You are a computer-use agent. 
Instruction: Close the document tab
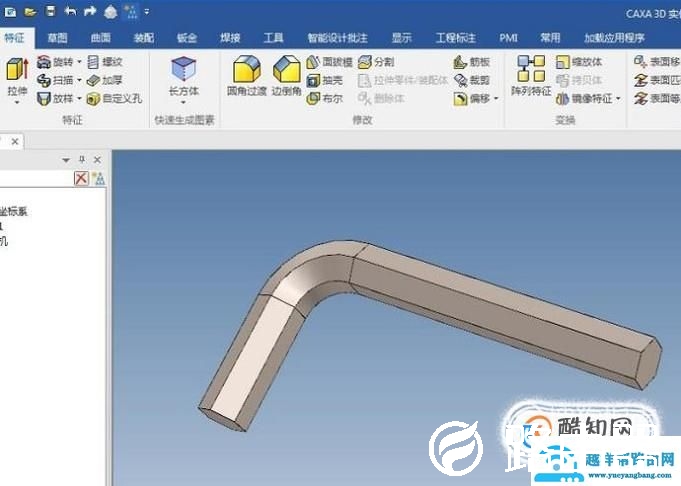15,142
